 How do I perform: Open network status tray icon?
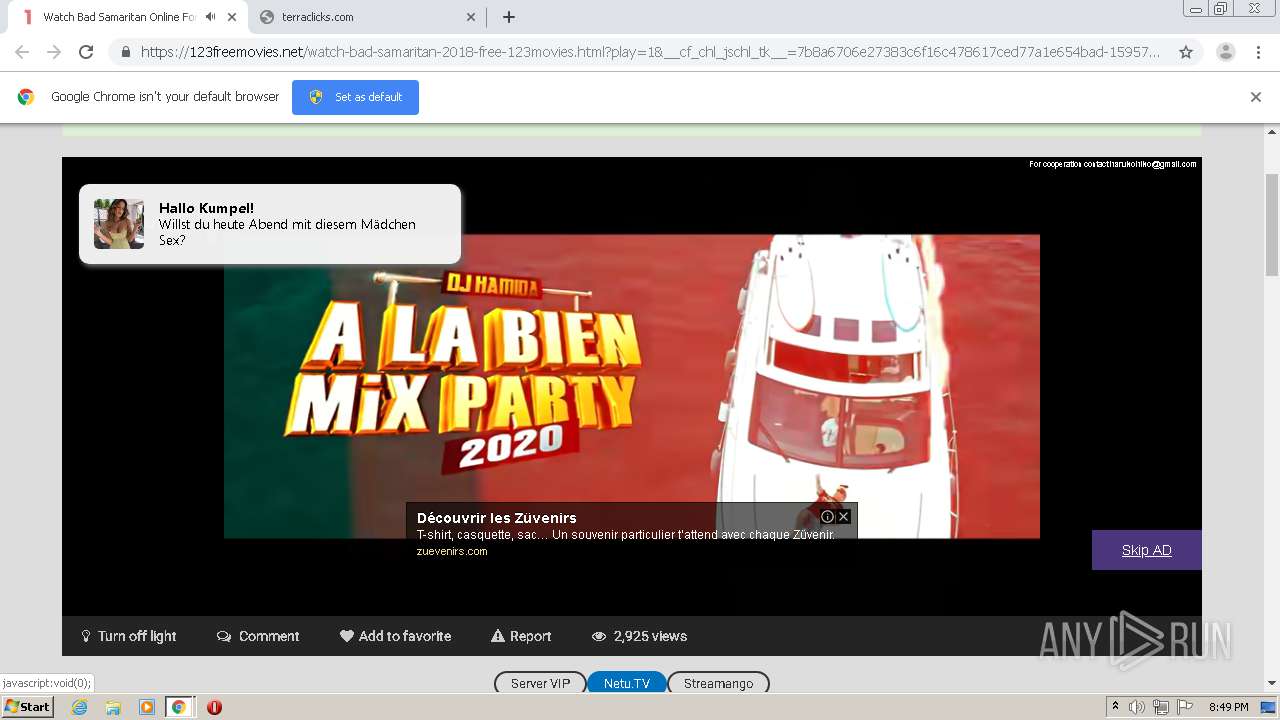(1161, 707)
